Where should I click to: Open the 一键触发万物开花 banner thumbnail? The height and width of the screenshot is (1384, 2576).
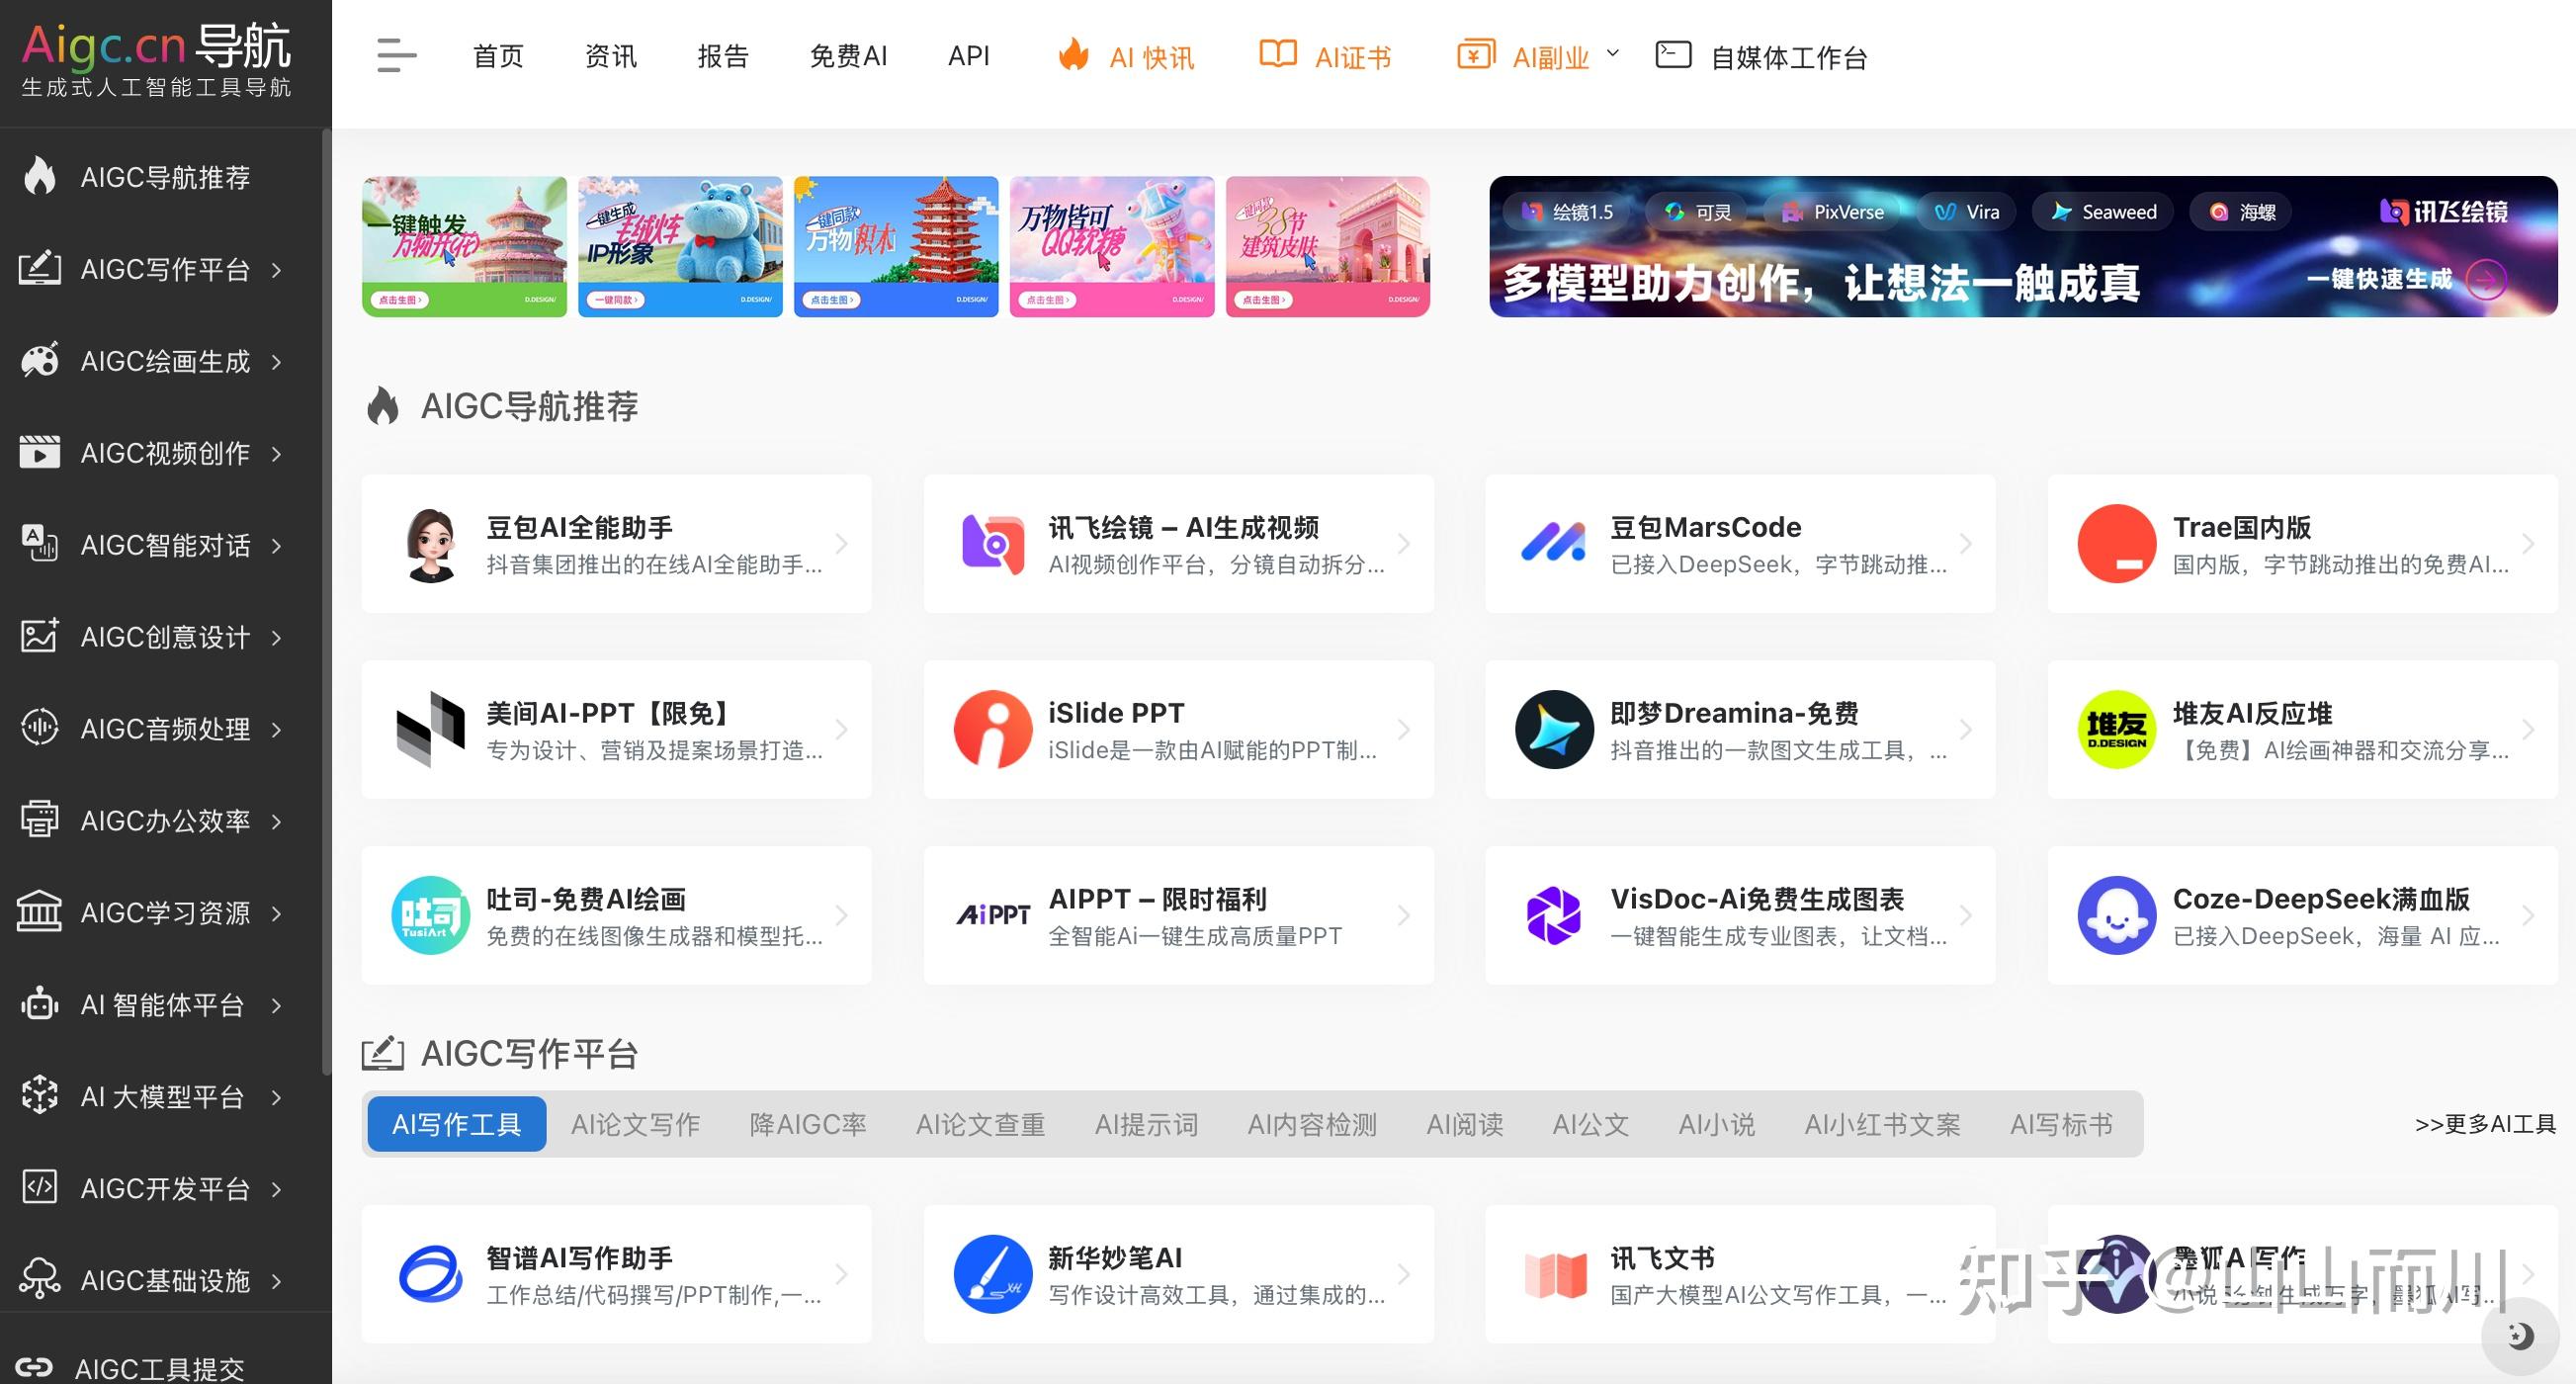coord(464,246)
